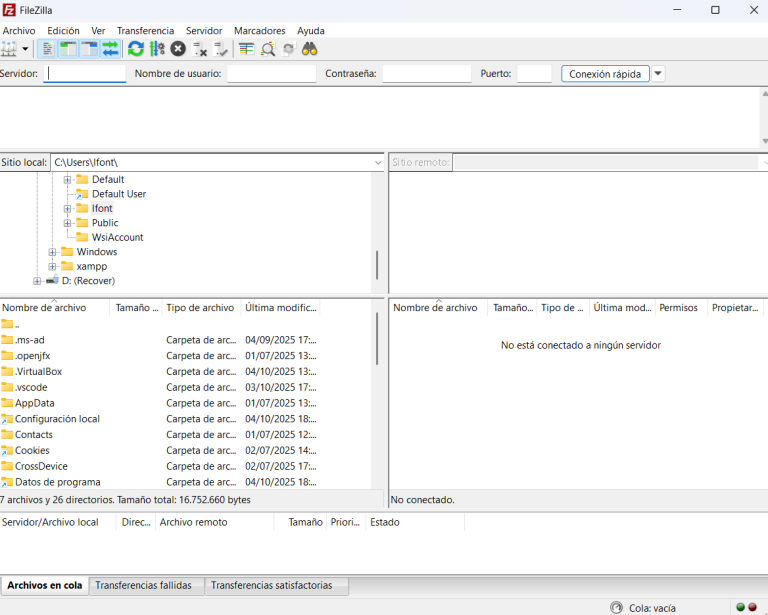Toggle directory comparison icon
This screenshot has width=768, height=615.
(x=267, y=49)
